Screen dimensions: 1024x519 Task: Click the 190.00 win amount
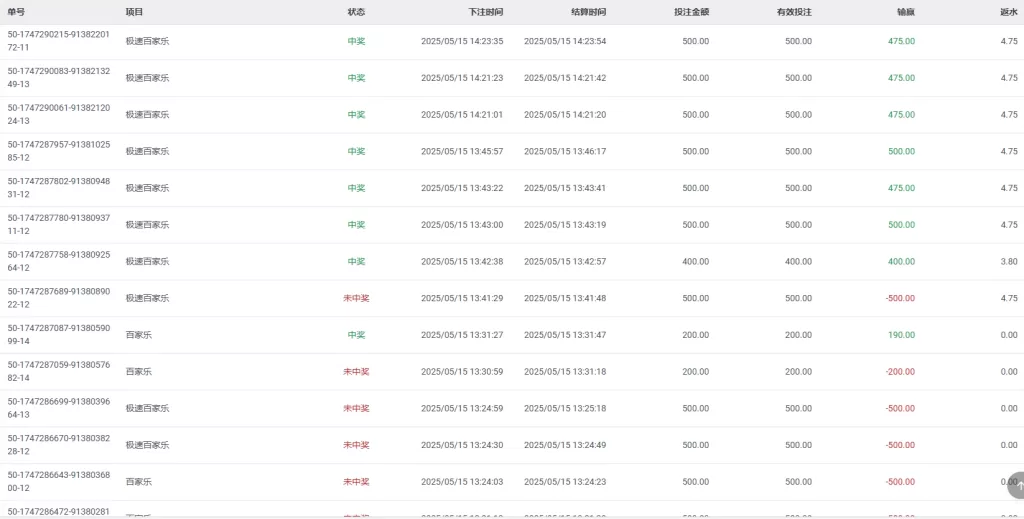coord(901,335)
